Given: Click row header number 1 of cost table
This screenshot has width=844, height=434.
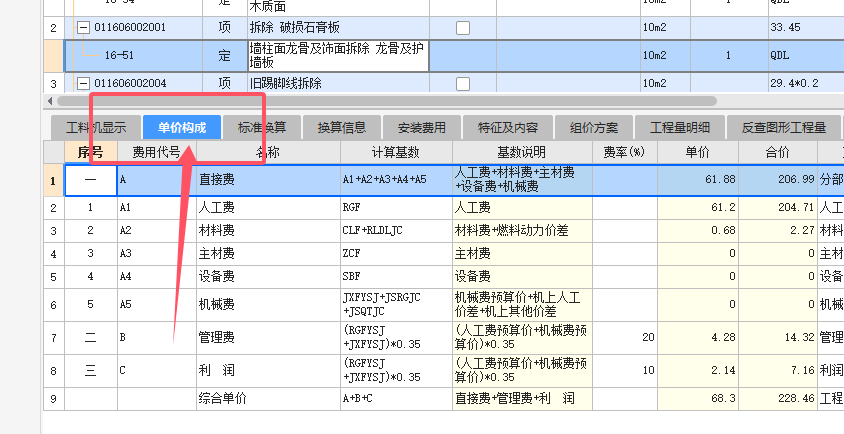Looking at the screenshot, I should click(x=53, y=180).
